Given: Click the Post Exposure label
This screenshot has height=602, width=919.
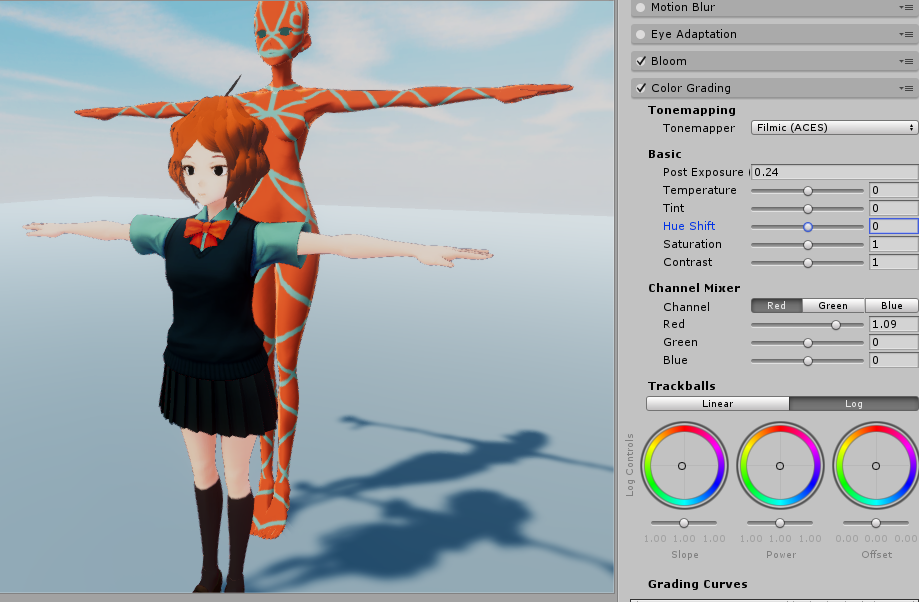Looking at the screenshot, I should pyautogui.click(x=703, y=172).
